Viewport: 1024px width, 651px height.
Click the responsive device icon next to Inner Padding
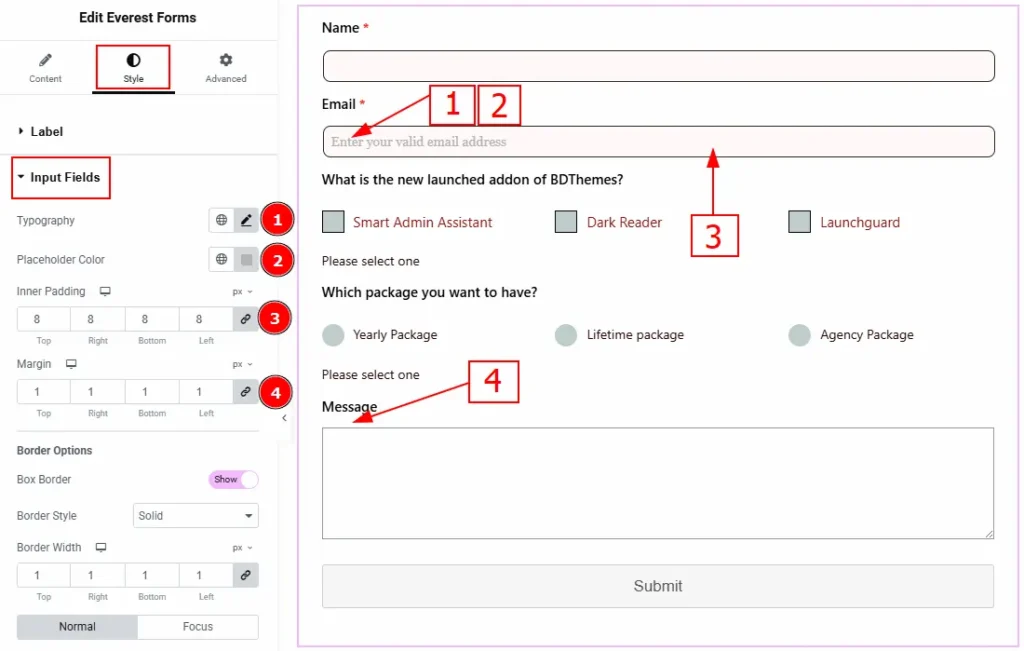pyautogui.click(x=105, y=292)
